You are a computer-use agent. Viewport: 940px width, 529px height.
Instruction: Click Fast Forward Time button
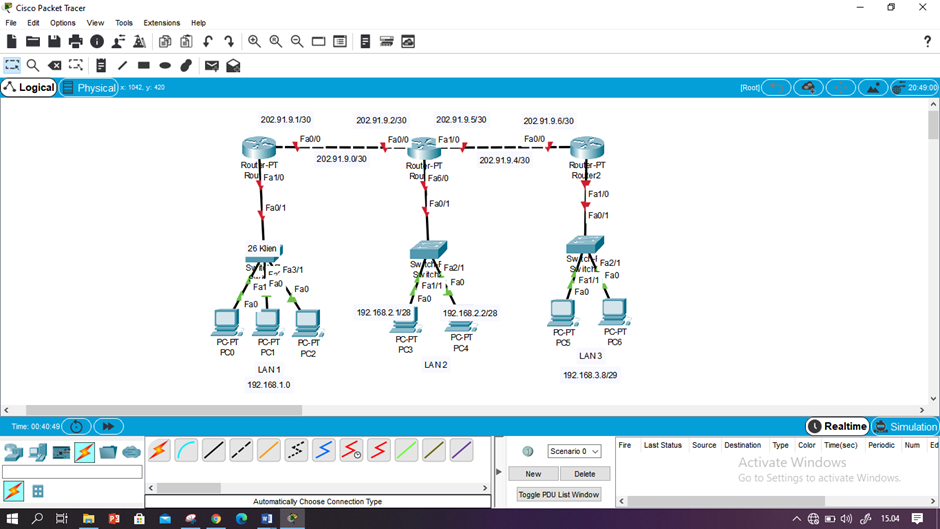point(109,426)
